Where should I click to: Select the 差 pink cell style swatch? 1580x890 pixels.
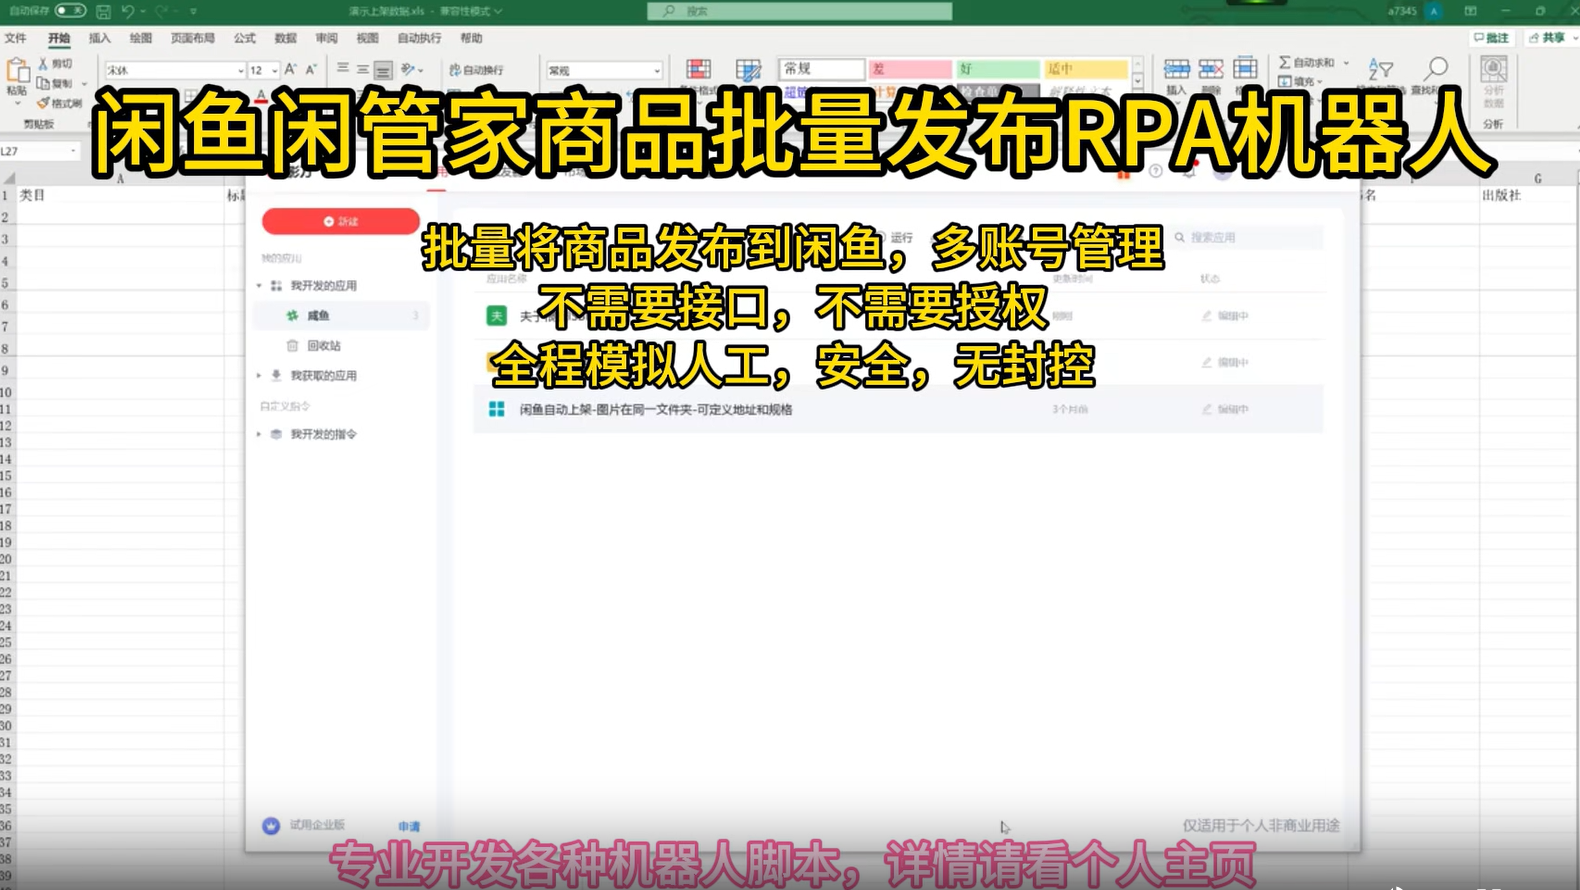click(910, 69)
